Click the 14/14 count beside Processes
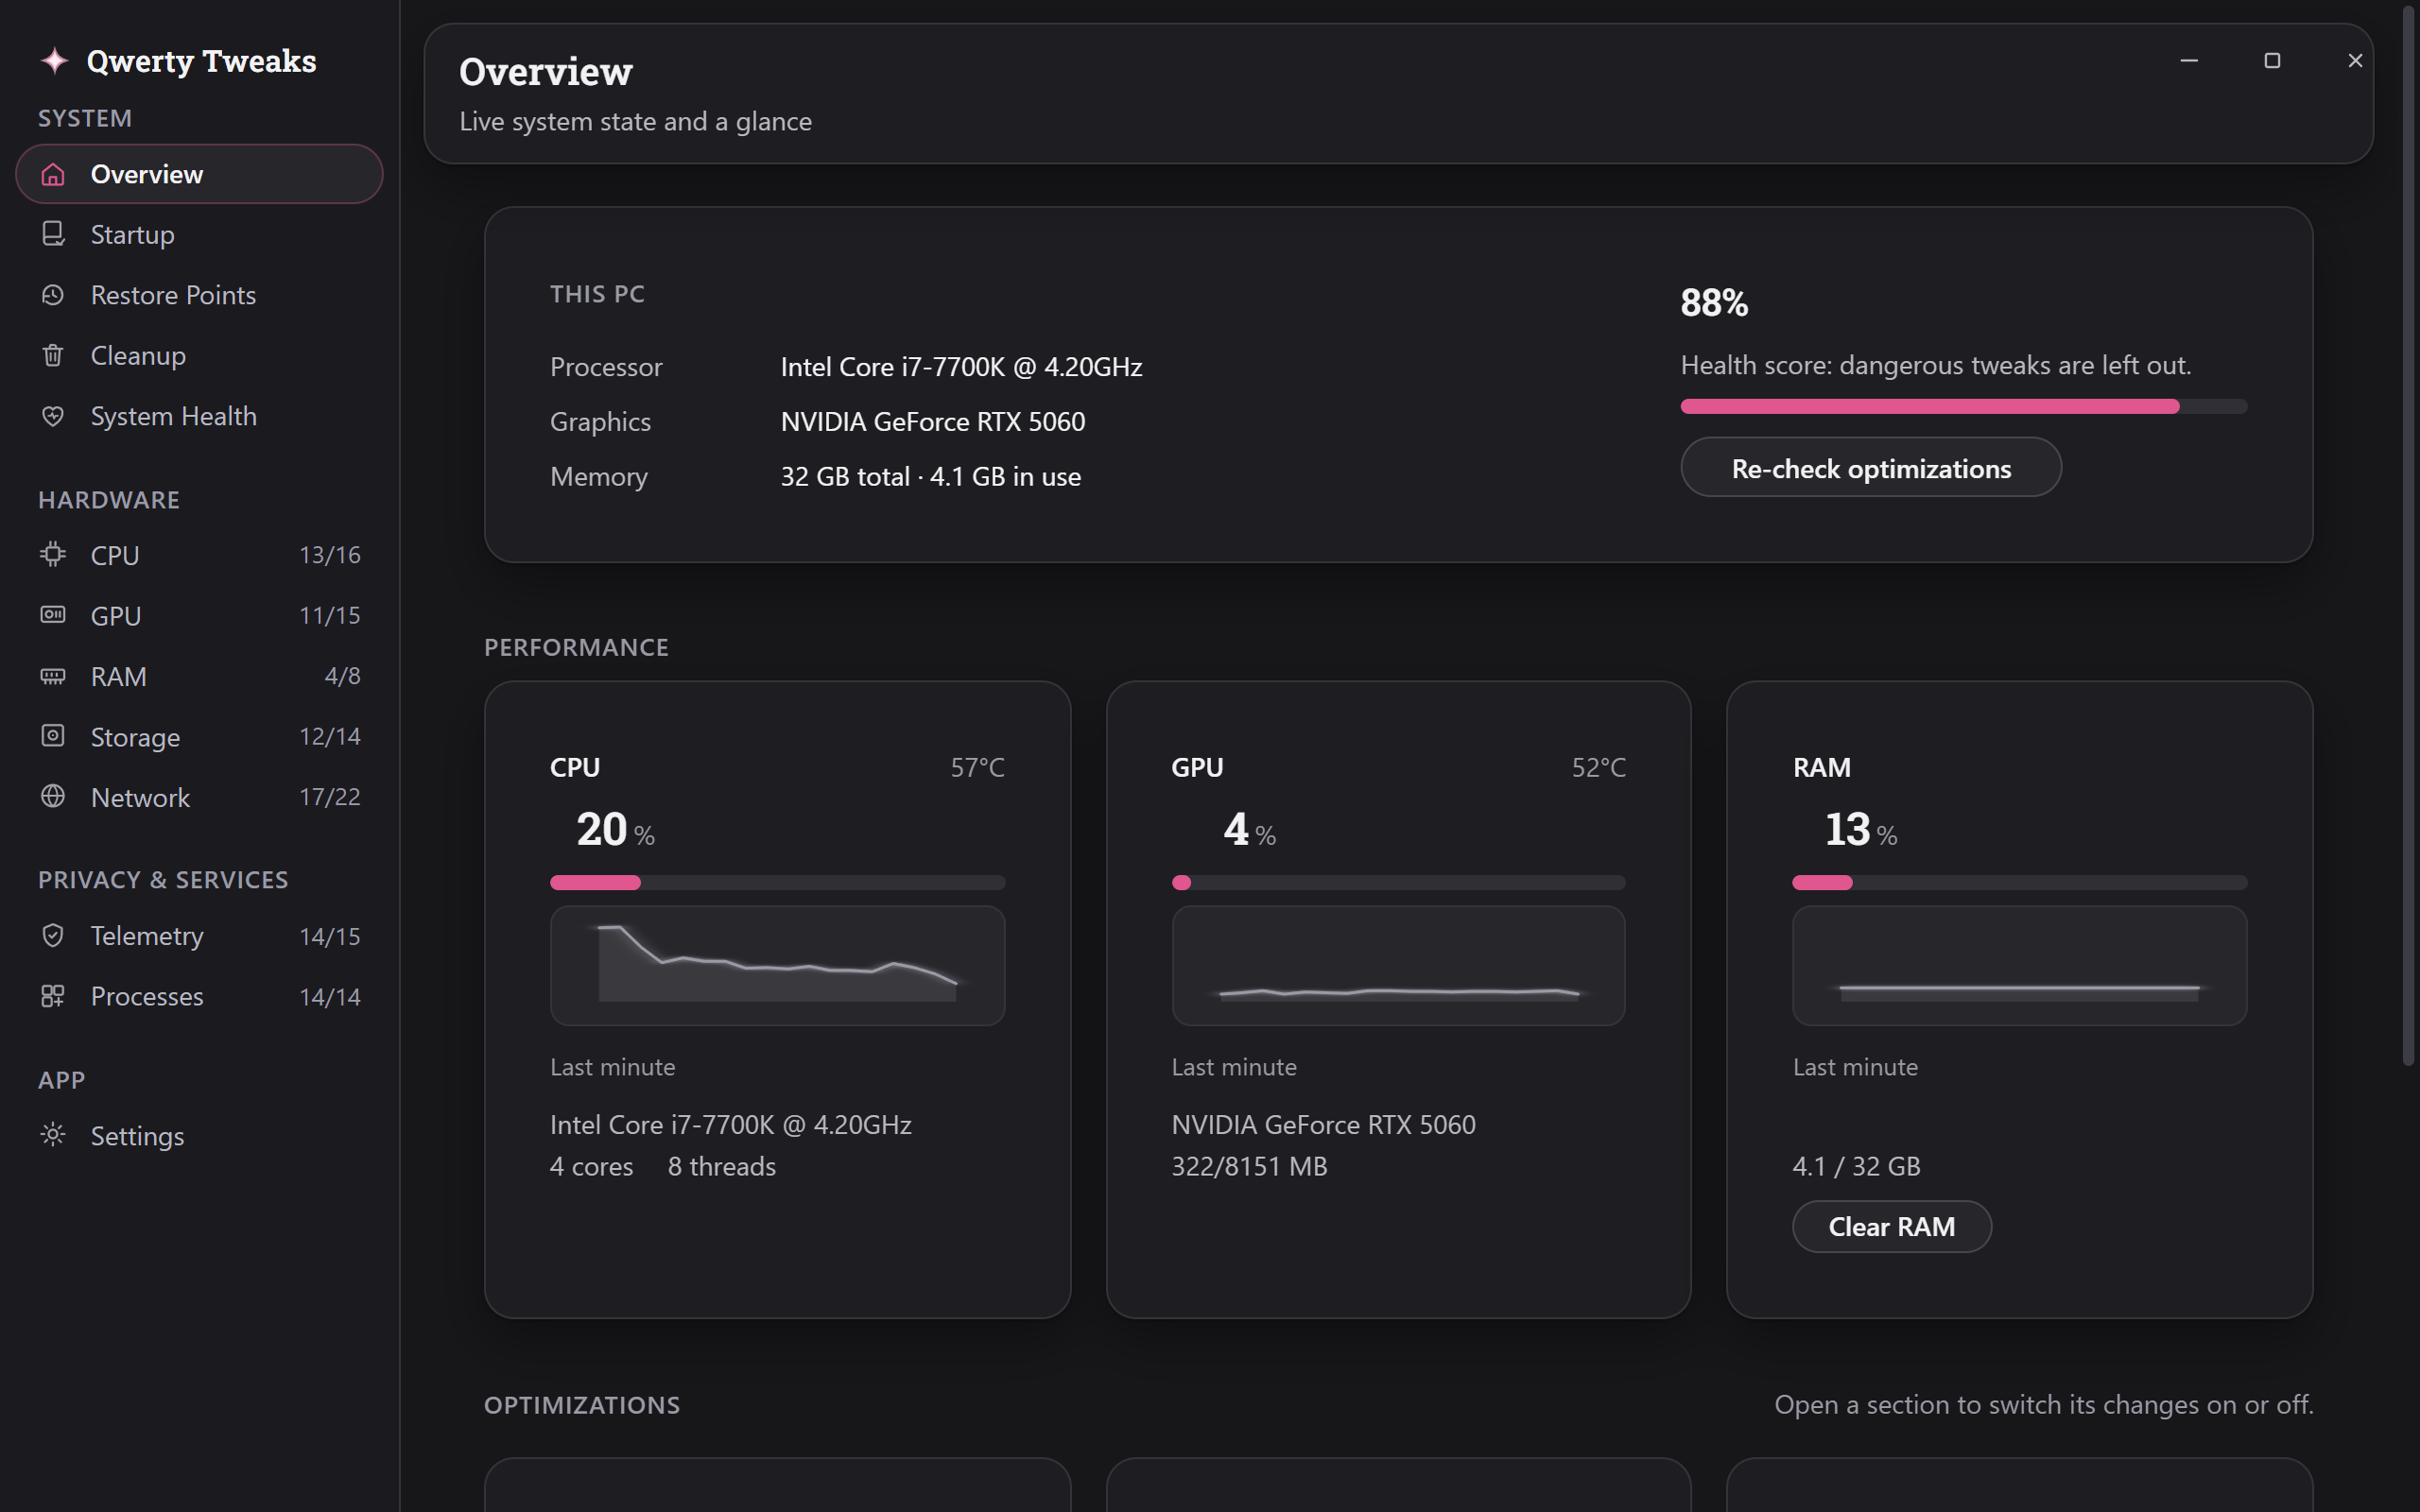Viewport: 2420px width, 1512px height. coord(330,996)
